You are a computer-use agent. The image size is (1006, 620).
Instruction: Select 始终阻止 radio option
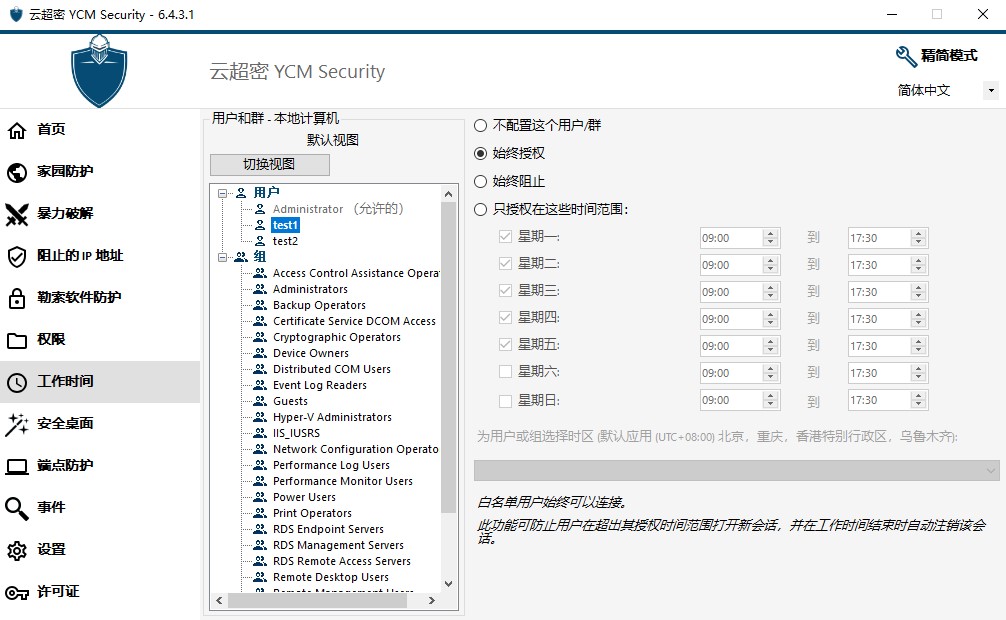click(480, 182)
